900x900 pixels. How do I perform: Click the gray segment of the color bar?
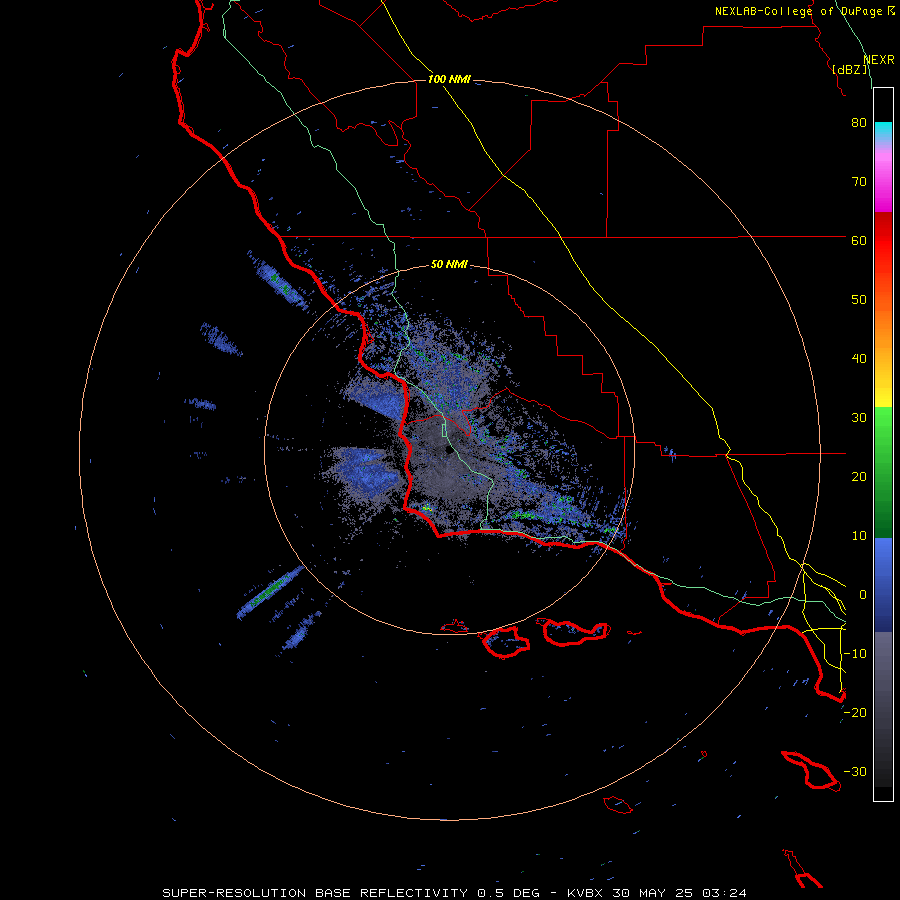[x=883, y=709]
